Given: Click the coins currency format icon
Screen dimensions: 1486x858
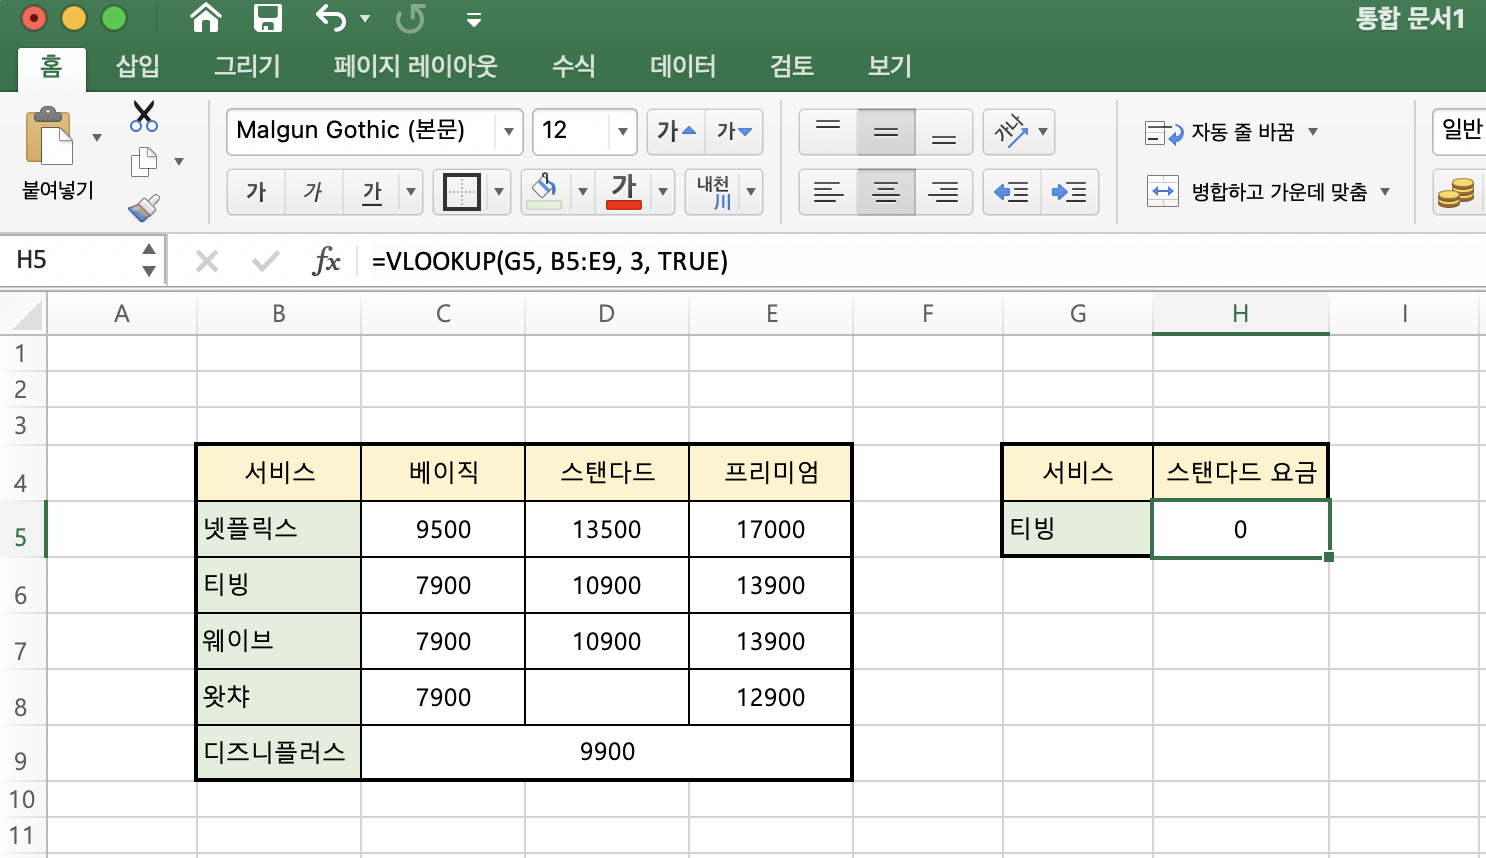Looking at the screenshot, I should [x=1456, y=192].
